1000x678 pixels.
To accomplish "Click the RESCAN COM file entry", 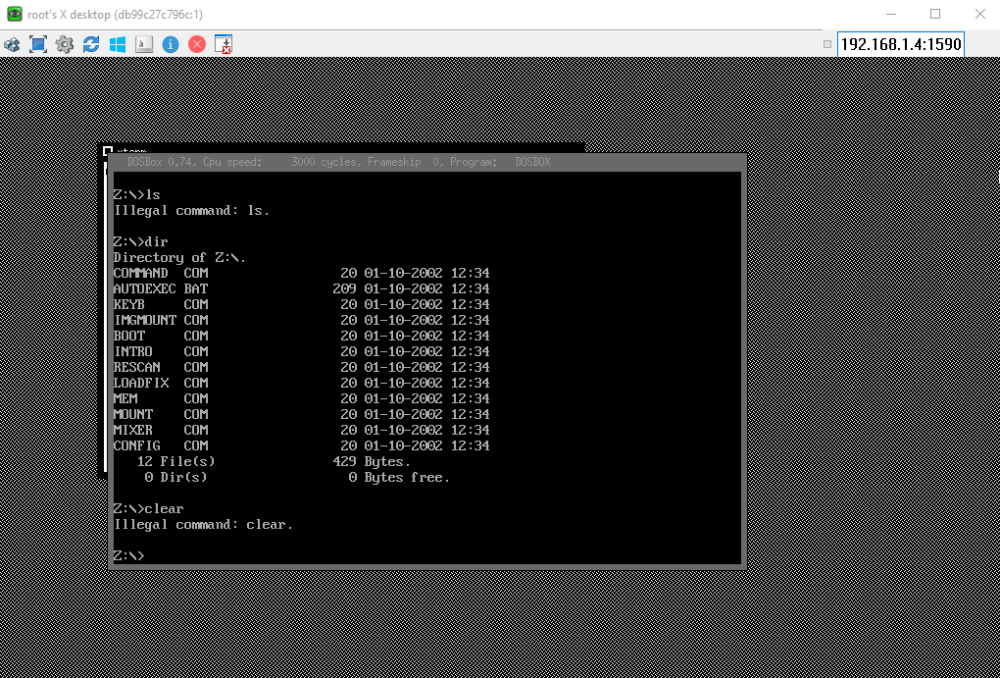I will click(x=302, y=367).
